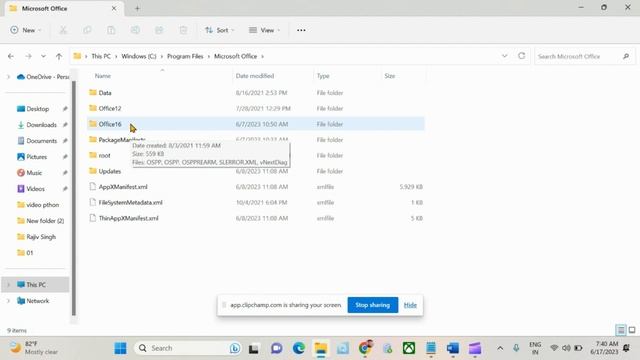Screen dimensions: 640x360
Task: Click the Share icon in toolbar
Action: [159, 30]
